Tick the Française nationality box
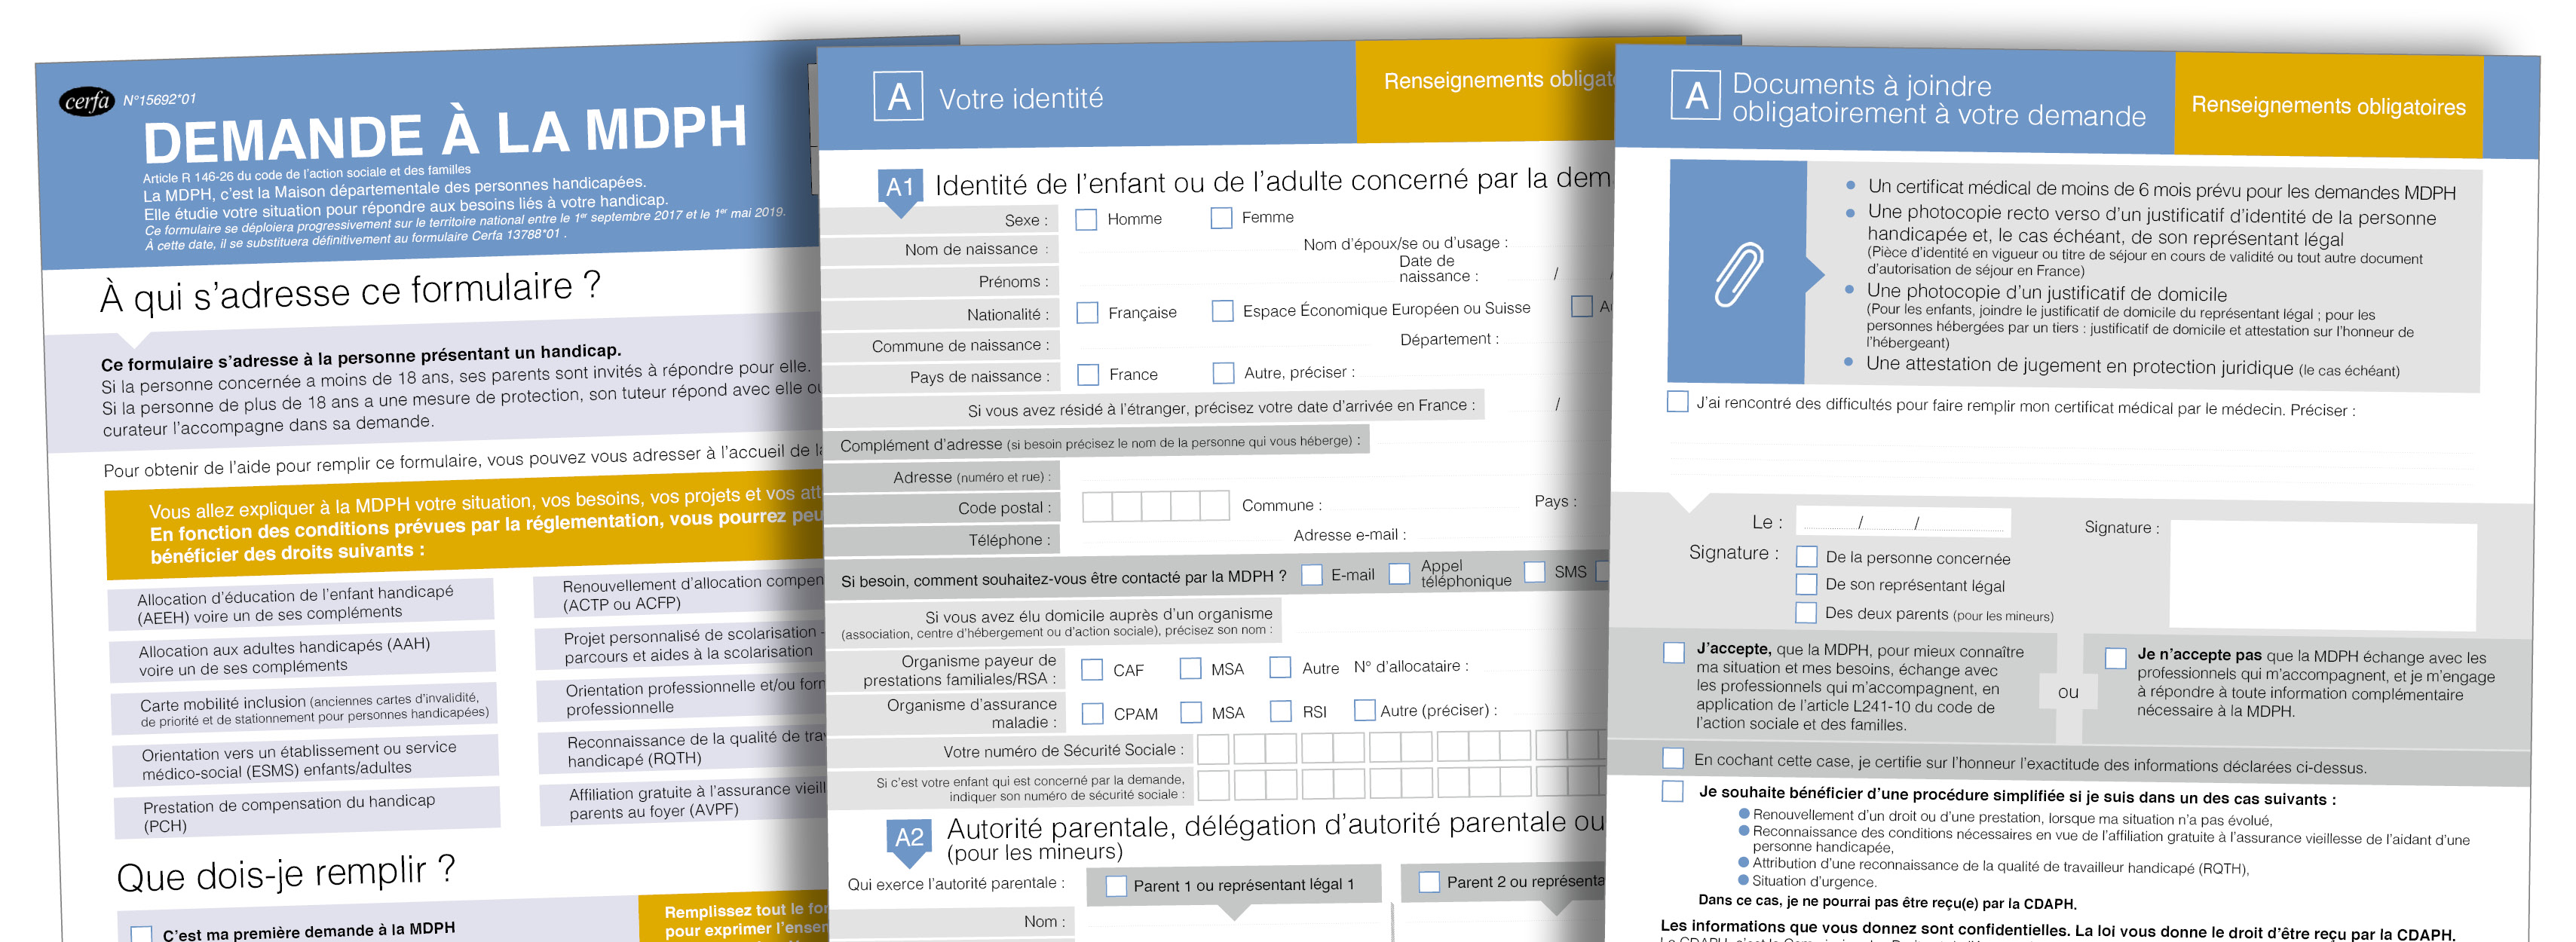The image size is (2576, 942). [1087, 313]
